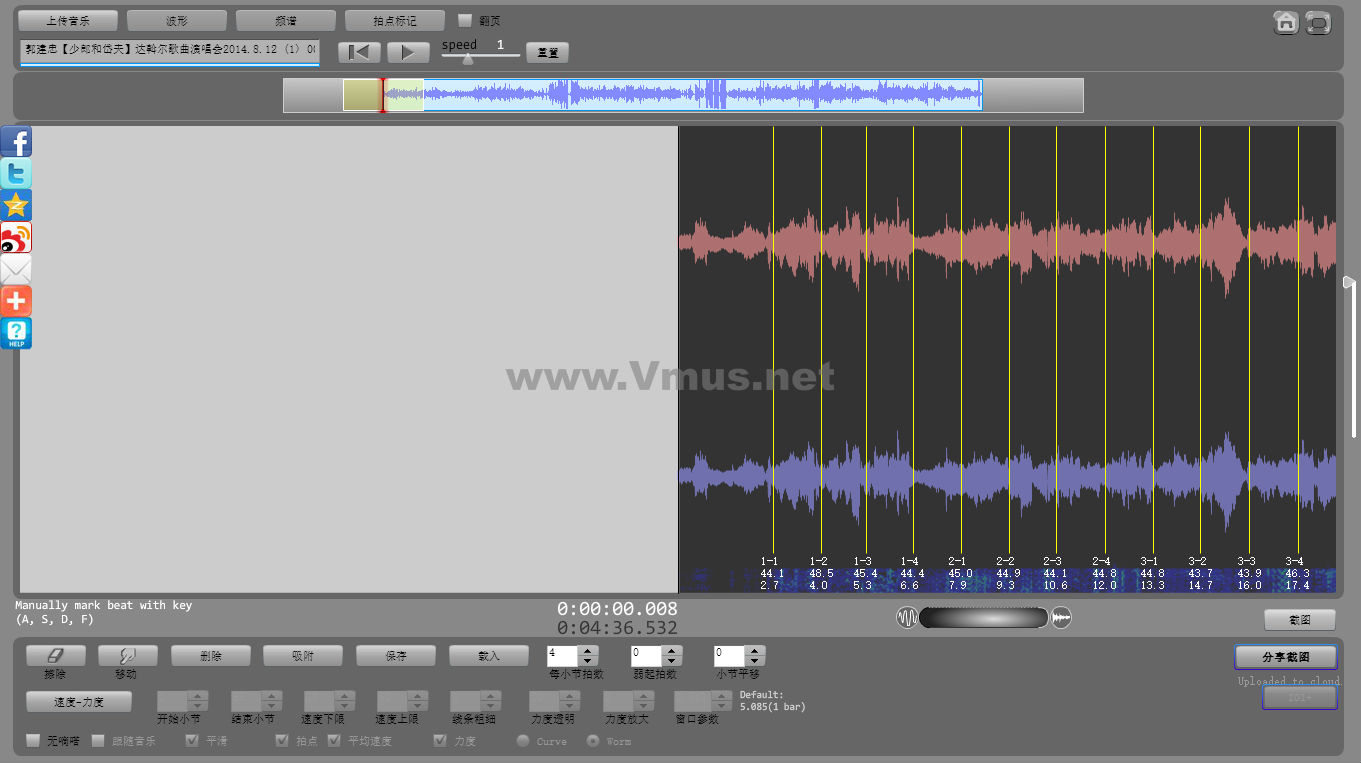Share via the Facebook sidebar icon

pyautogui.click(x=16, y=142)
